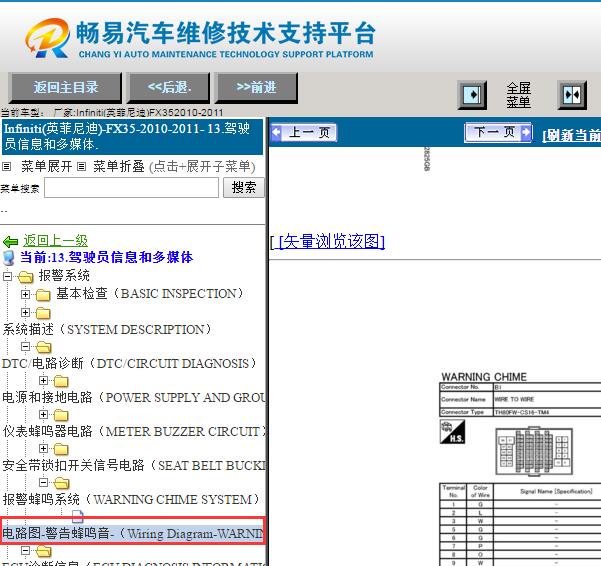This screenshot has width=601, height=566.
Task: Click the H.S. harness side icon
Action: click(x=453, y=431)
